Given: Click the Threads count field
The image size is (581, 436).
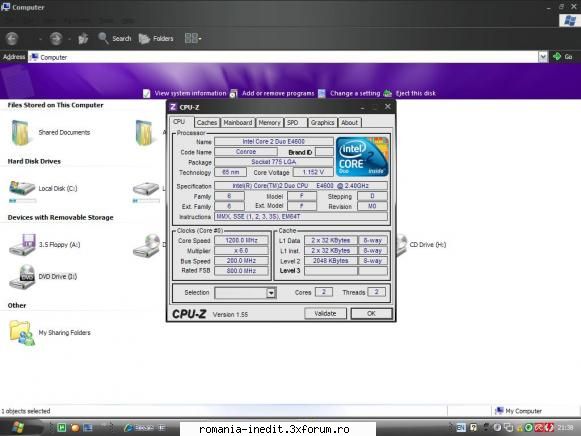Looking at the screenshot, I should coord(376,292).
